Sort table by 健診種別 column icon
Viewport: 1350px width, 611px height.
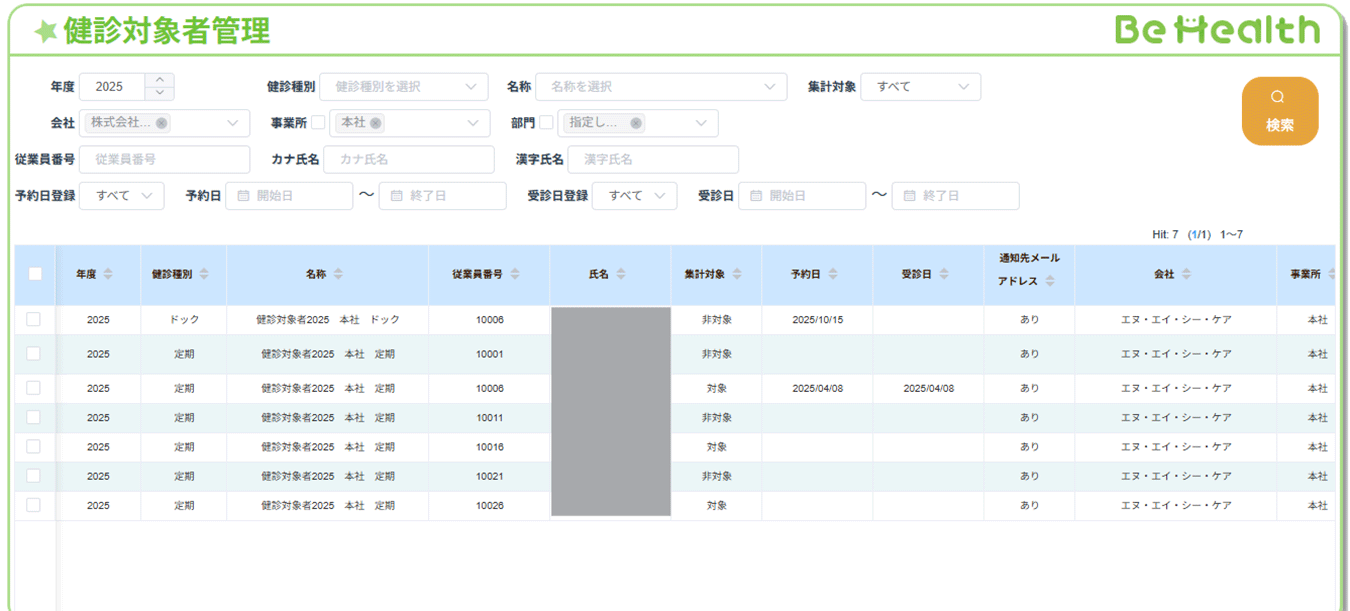pyautogui.click(x=204, y=274)
